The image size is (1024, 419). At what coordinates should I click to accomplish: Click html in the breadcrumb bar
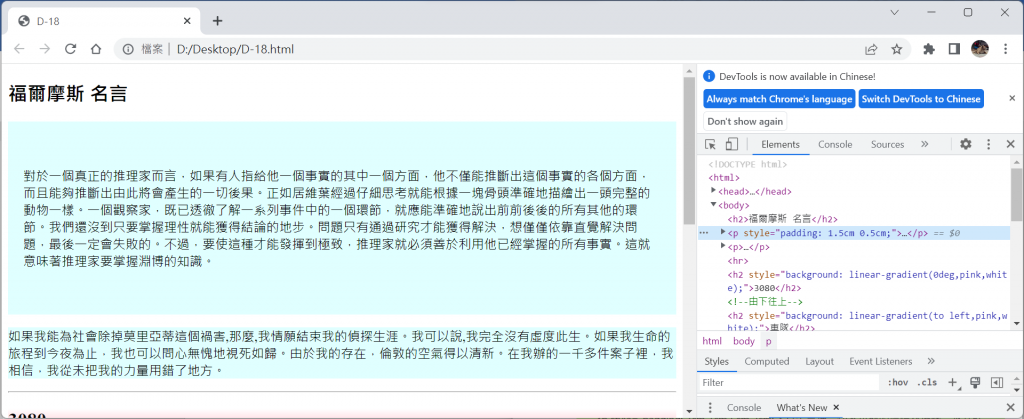click(x=712, y=341)
